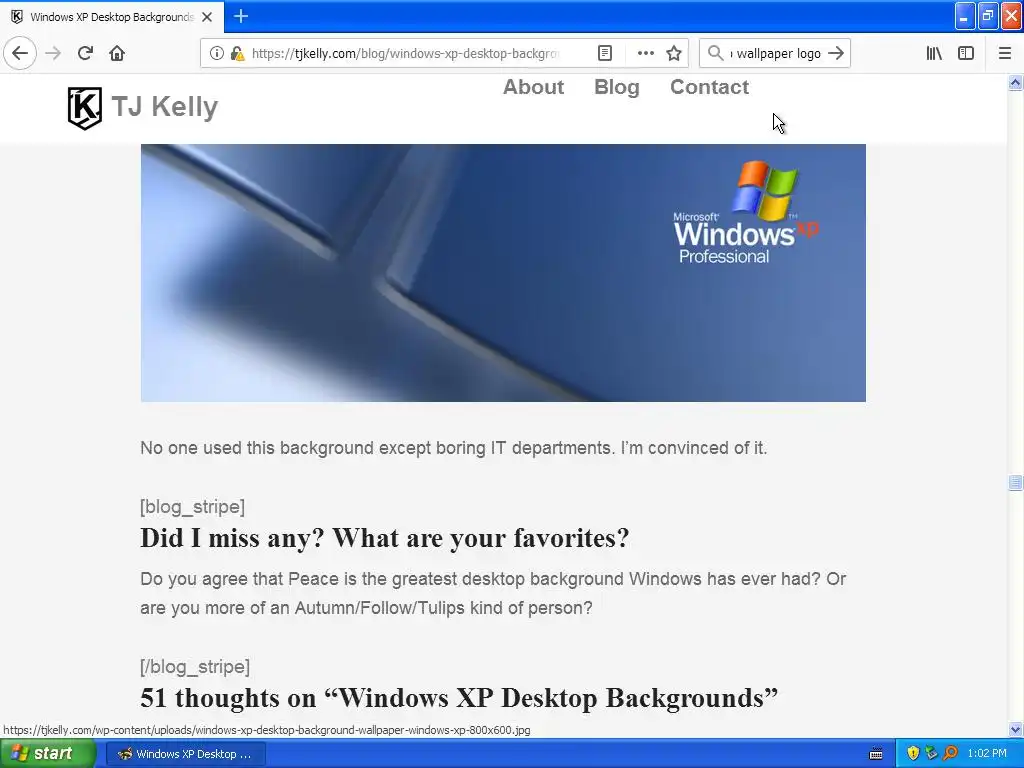Click the search magnifier icon
Viewport: 1024px width, 768px height.
tap(716, 54)
